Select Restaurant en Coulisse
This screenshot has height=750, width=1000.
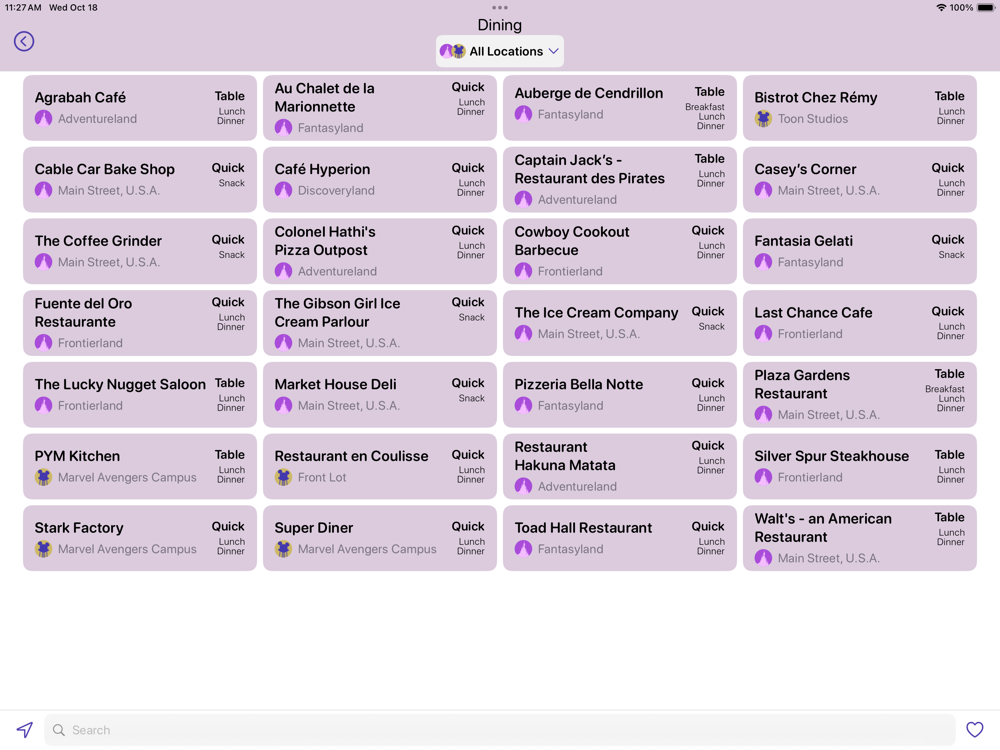click(x=379, y=466)
